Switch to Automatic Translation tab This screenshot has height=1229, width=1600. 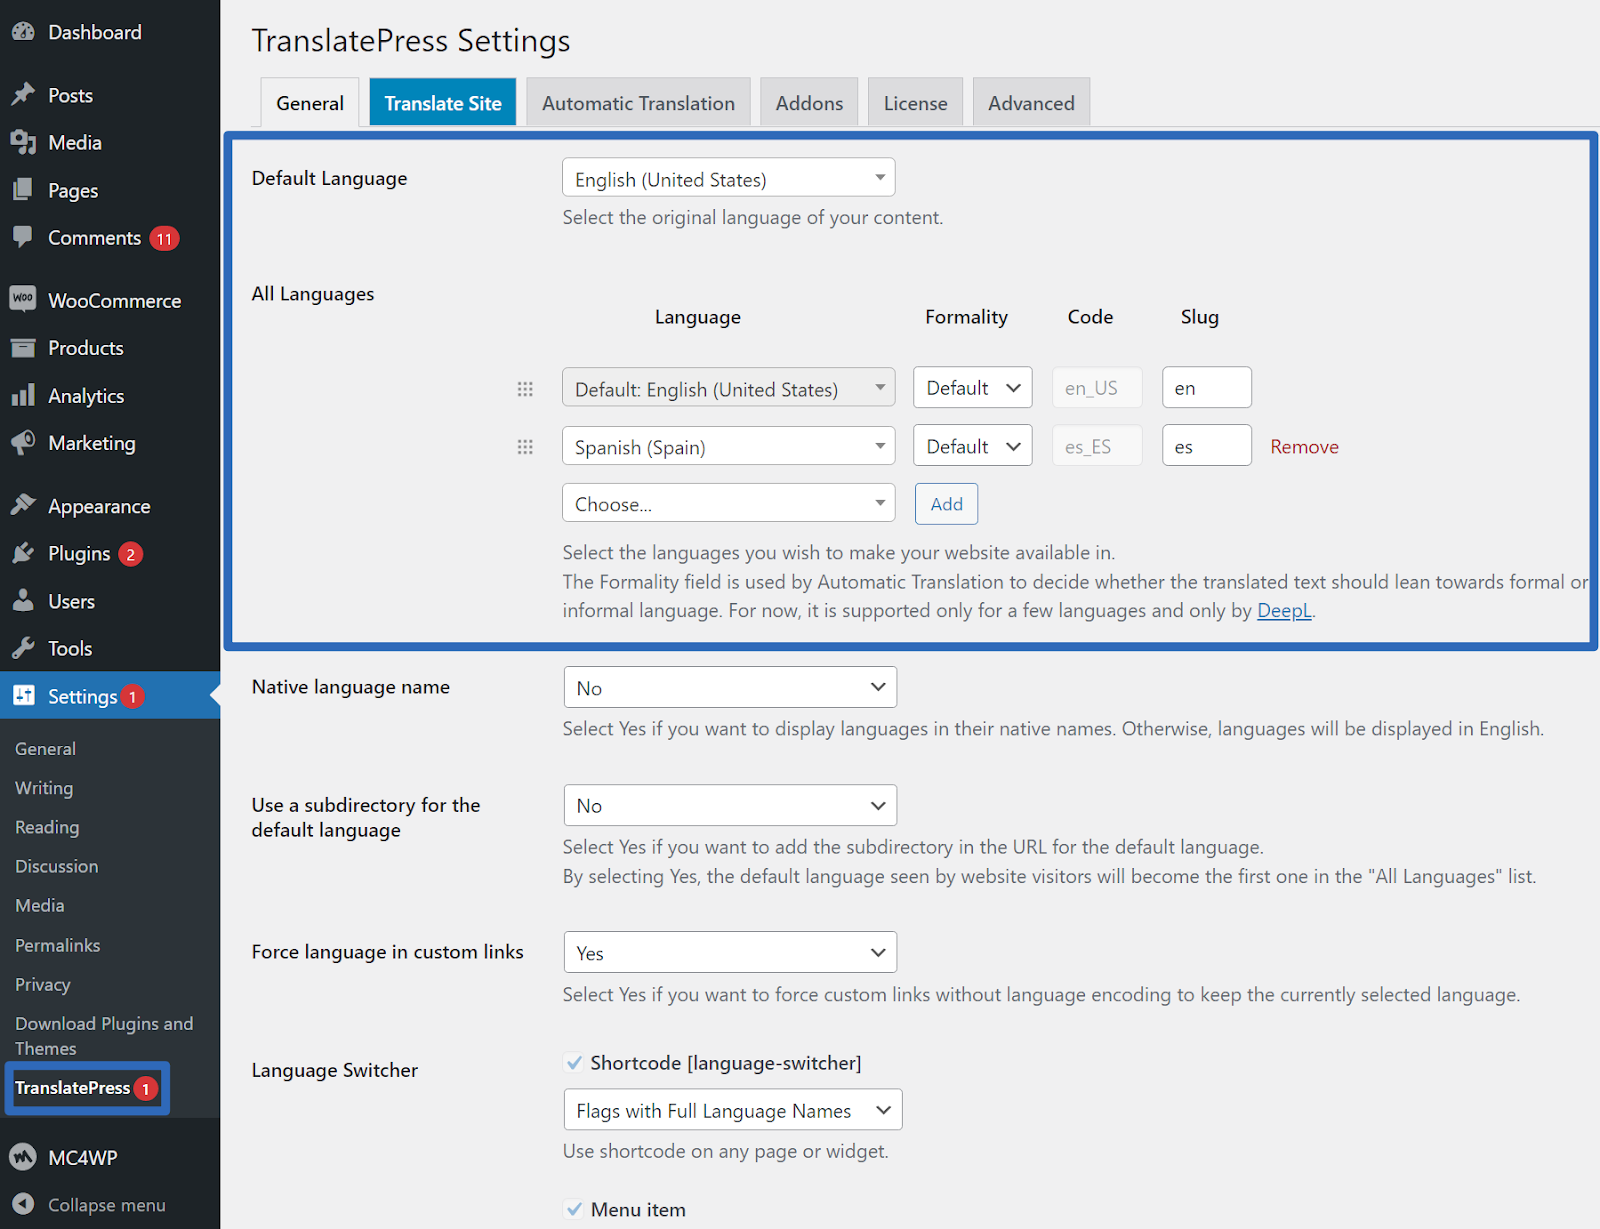(638, 103)
